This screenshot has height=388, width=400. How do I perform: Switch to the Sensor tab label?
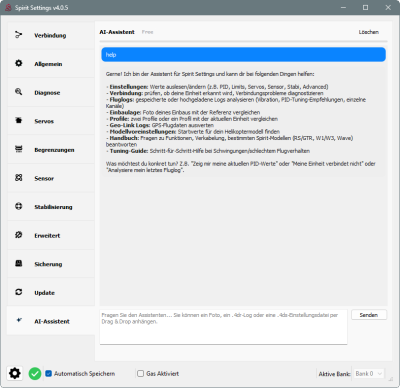click(44, 179)
